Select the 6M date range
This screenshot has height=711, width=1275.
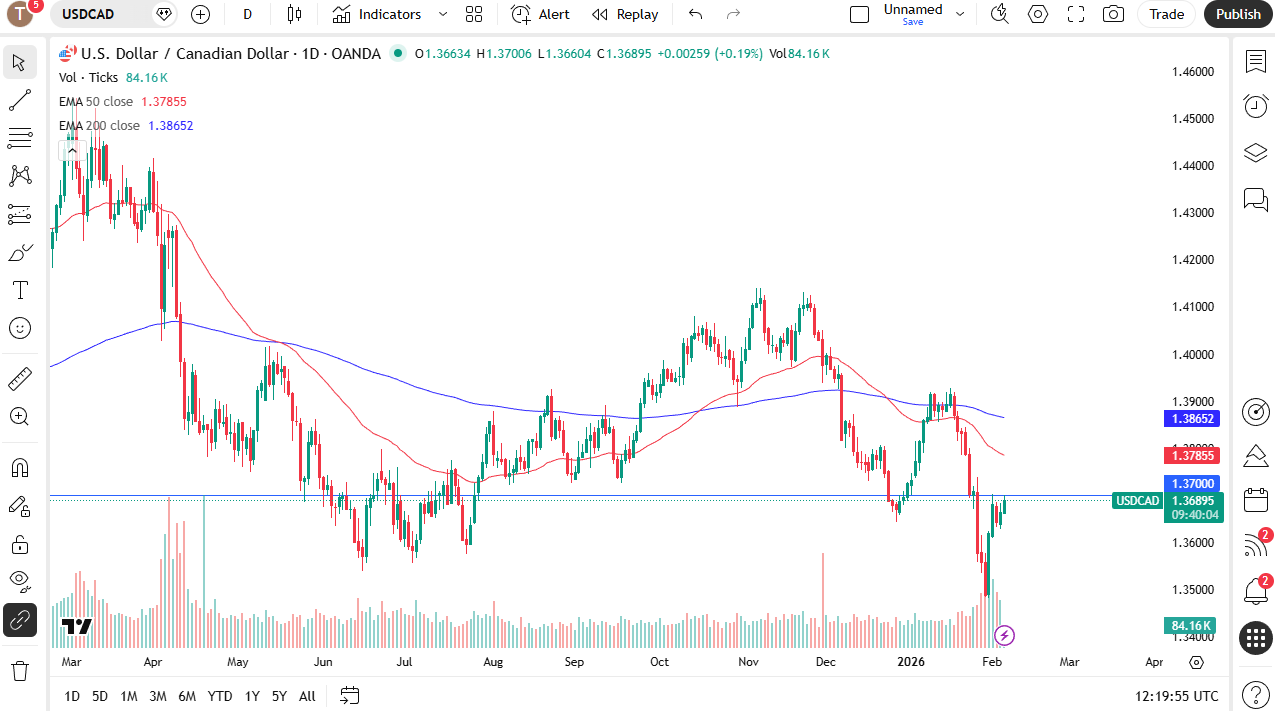point(187,696)
